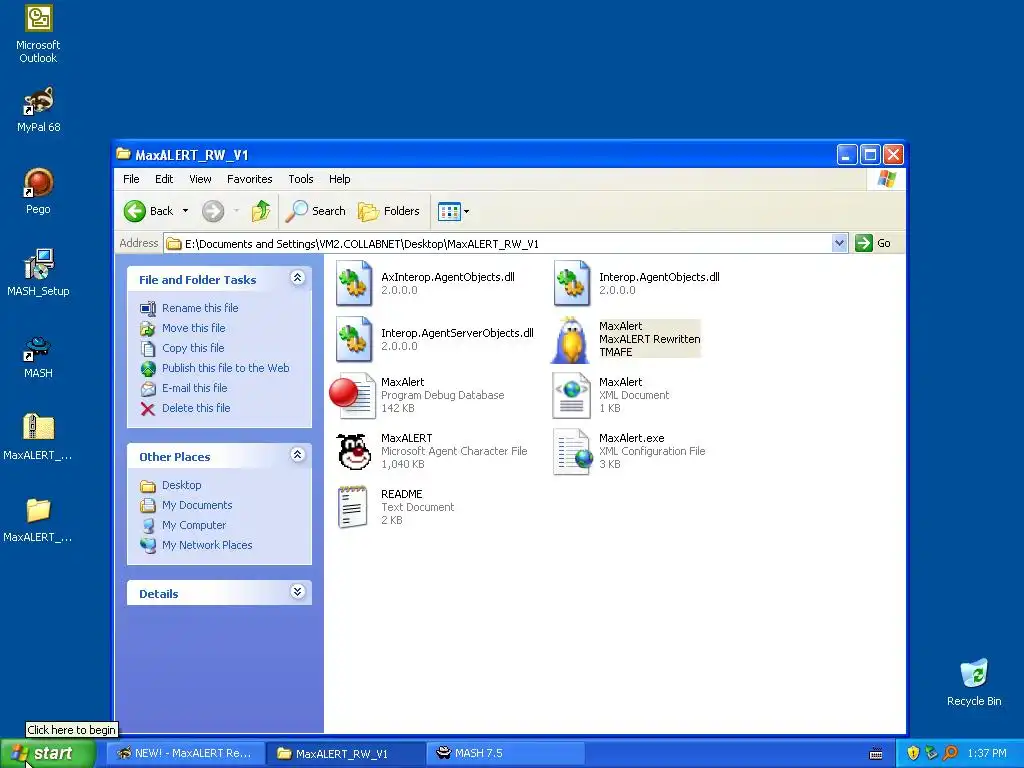
Task: Open the View menu
Action: tap(200, 179)
